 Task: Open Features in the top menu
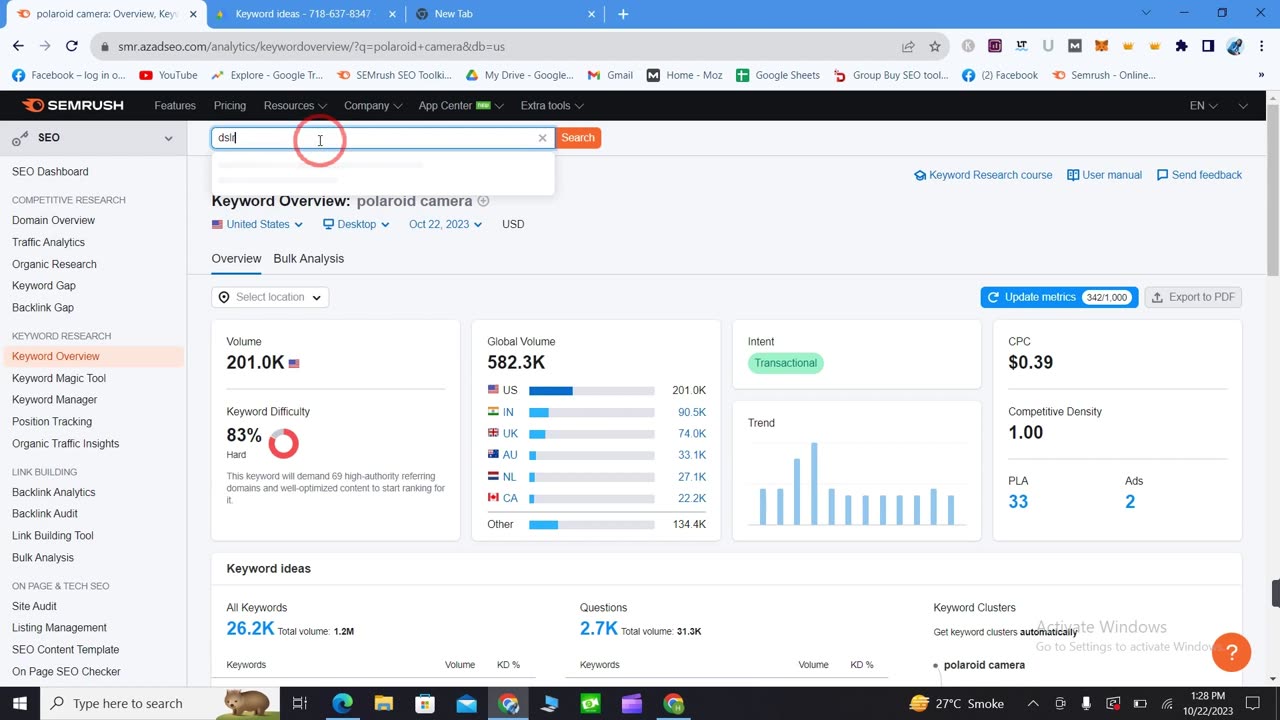pyautogui.click(x=175, y=105)
